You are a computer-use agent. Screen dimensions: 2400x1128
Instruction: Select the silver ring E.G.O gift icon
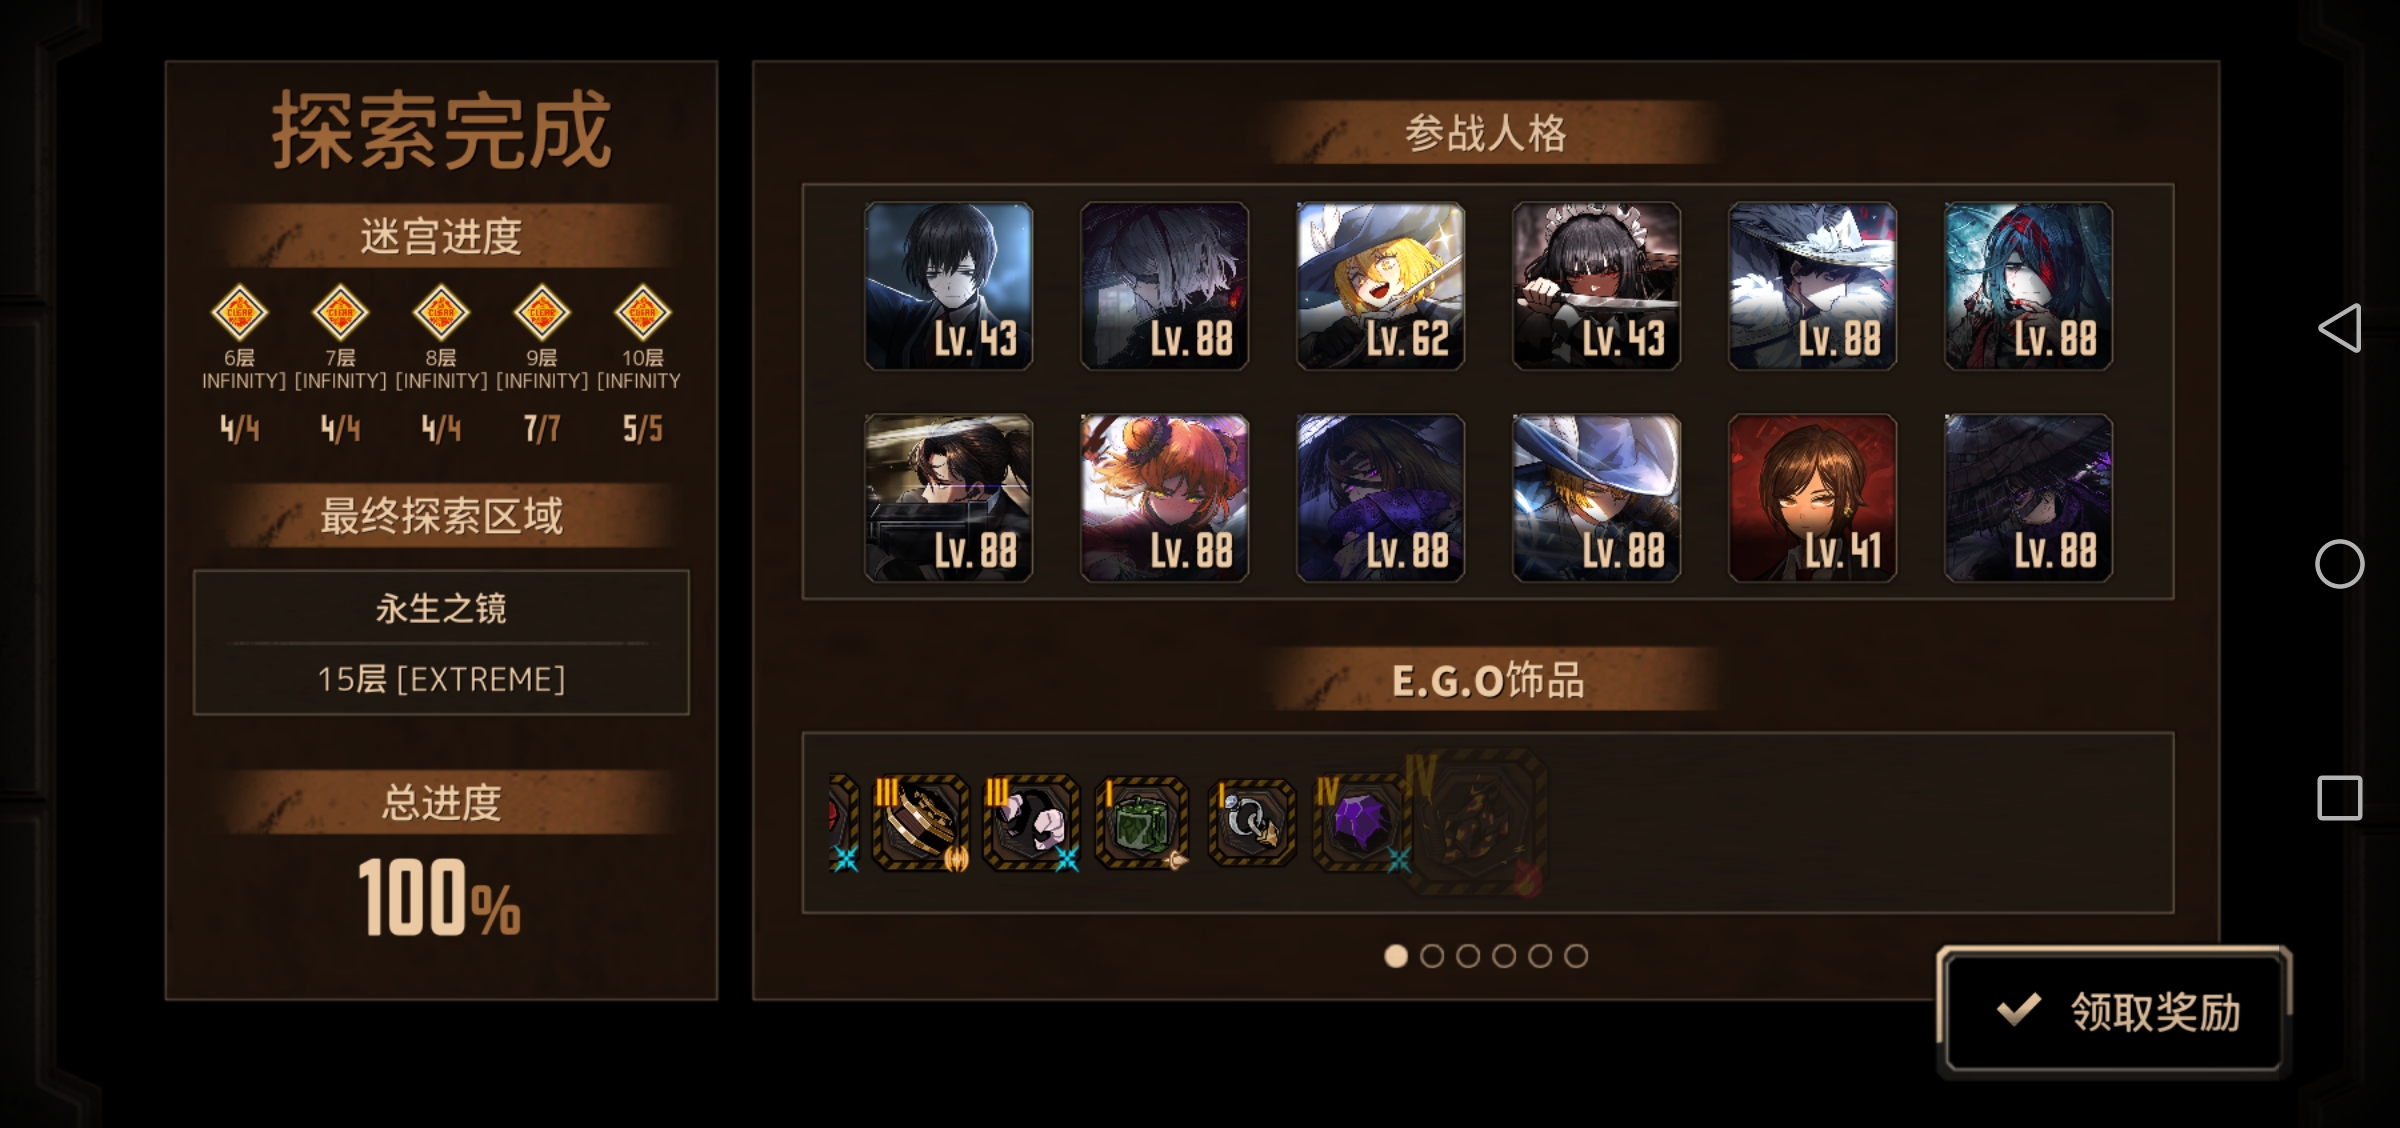1252,822
